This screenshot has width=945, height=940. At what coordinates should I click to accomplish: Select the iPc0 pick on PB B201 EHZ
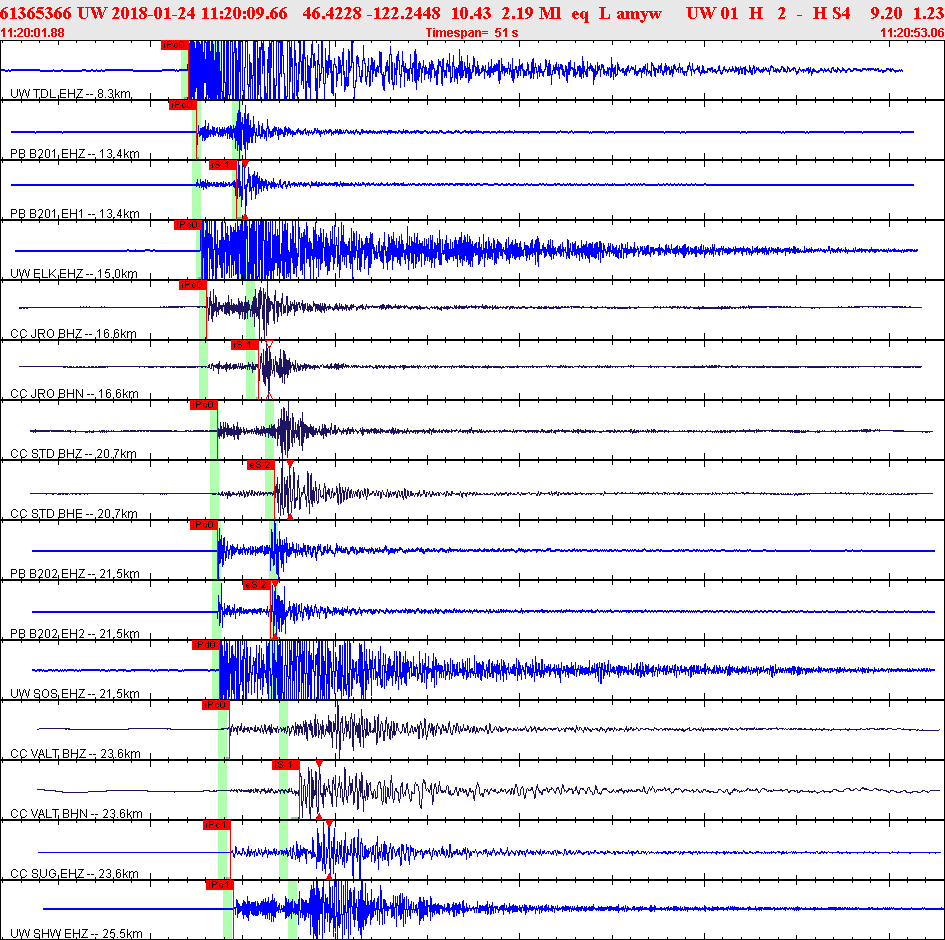(x=183, y=105)
